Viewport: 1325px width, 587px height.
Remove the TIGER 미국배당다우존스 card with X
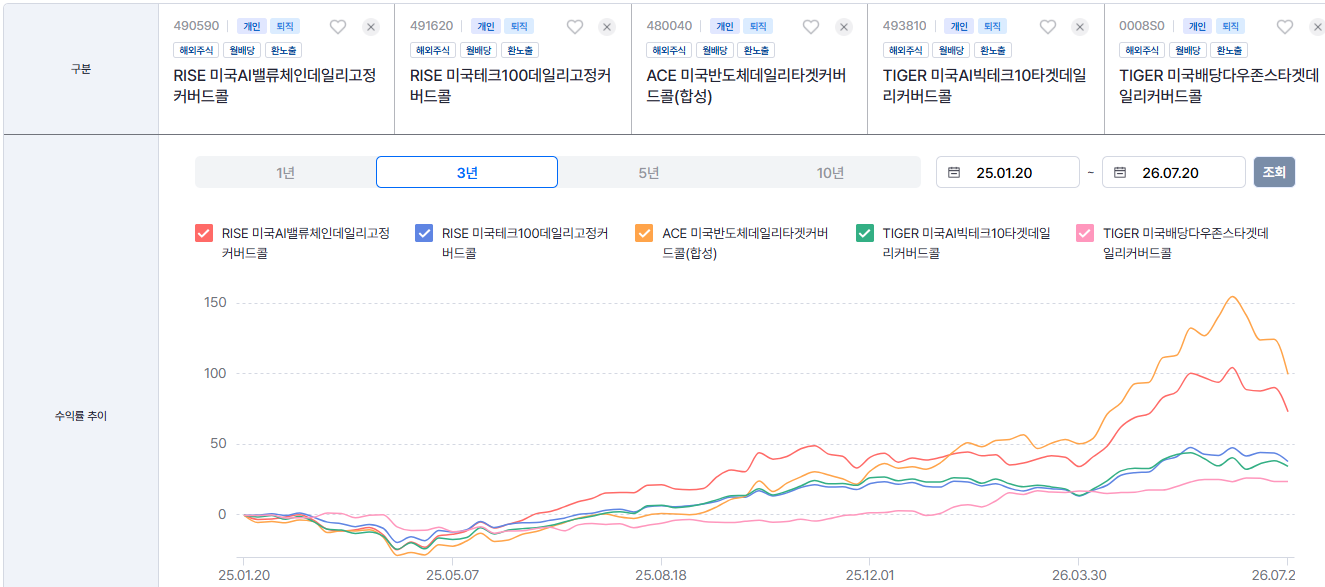(1316, 27)
